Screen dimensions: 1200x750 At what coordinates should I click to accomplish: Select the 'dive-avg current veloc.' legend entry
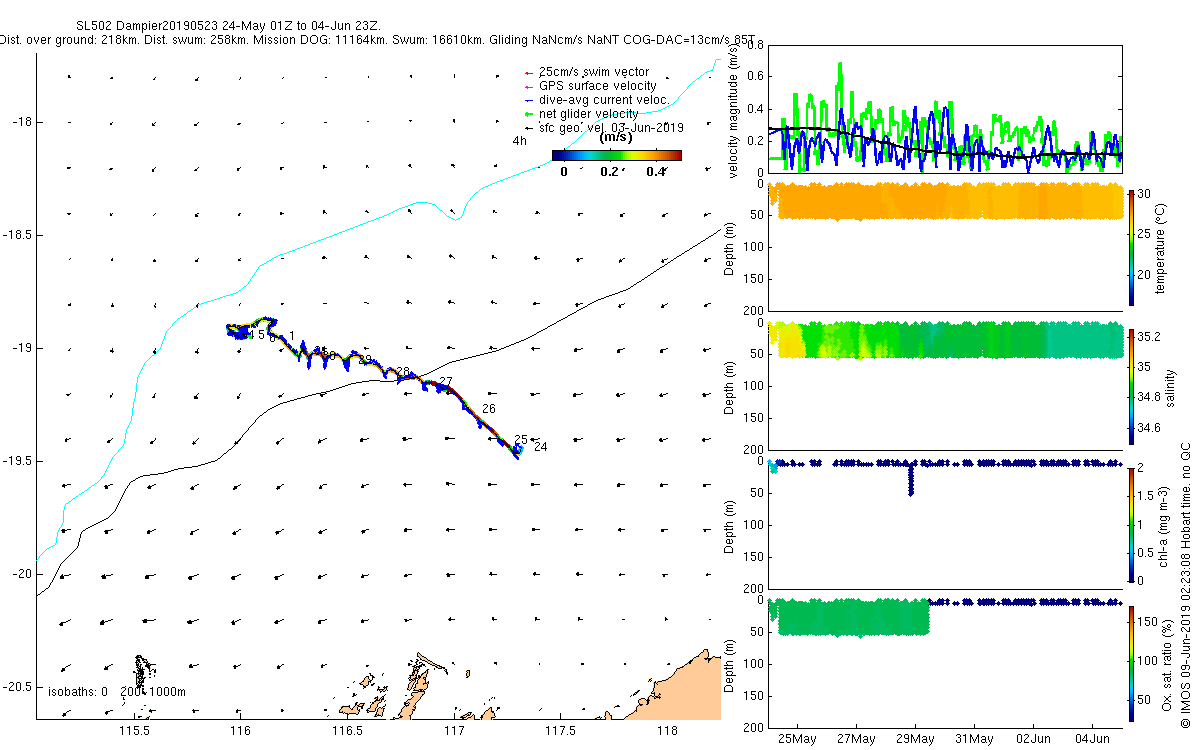597,100
